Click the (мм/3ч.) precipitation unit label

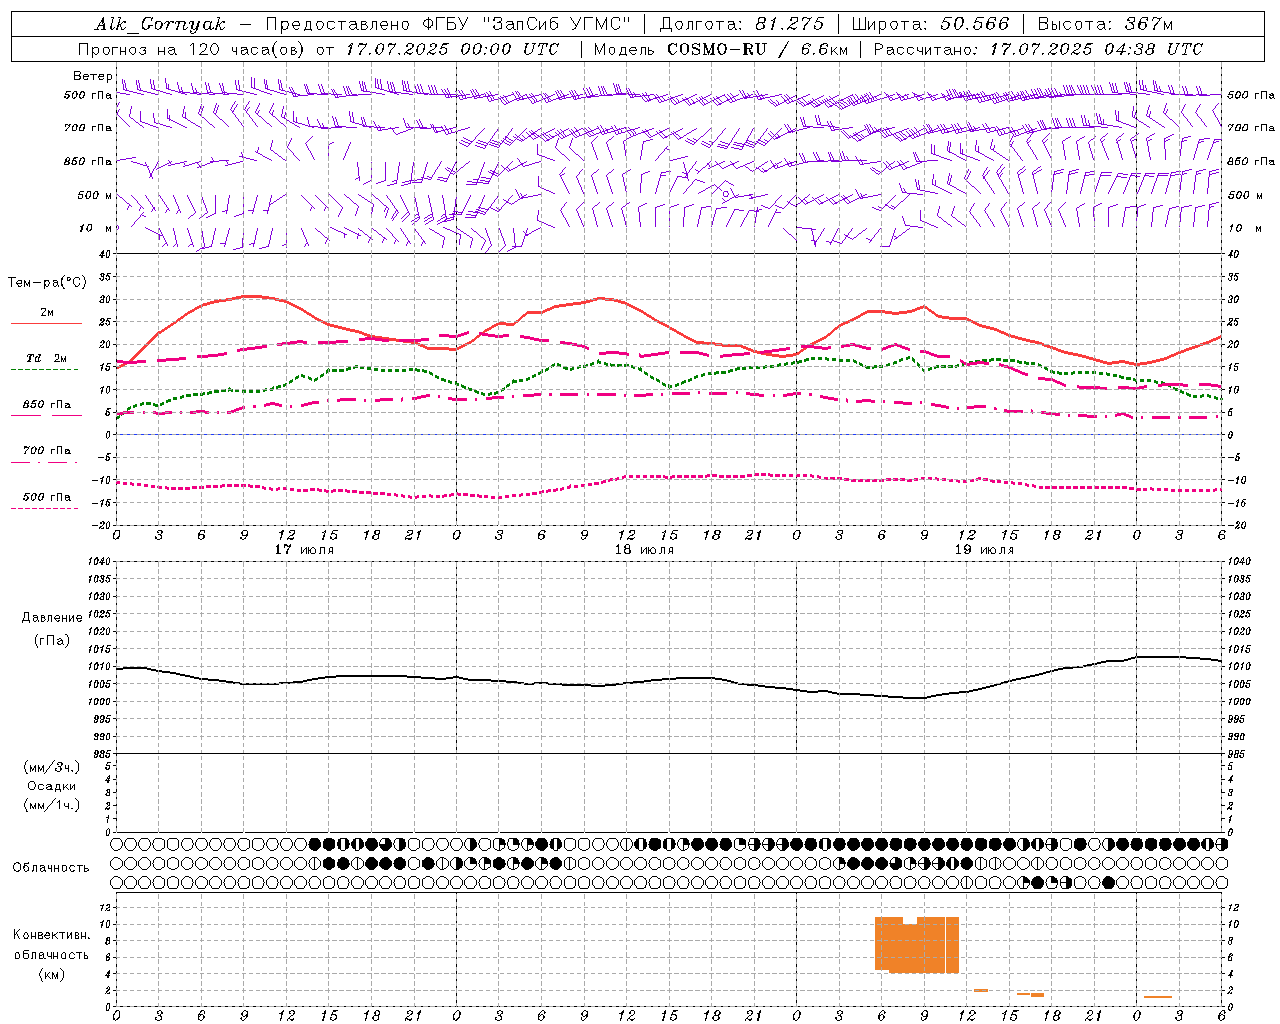click(52, 767)
